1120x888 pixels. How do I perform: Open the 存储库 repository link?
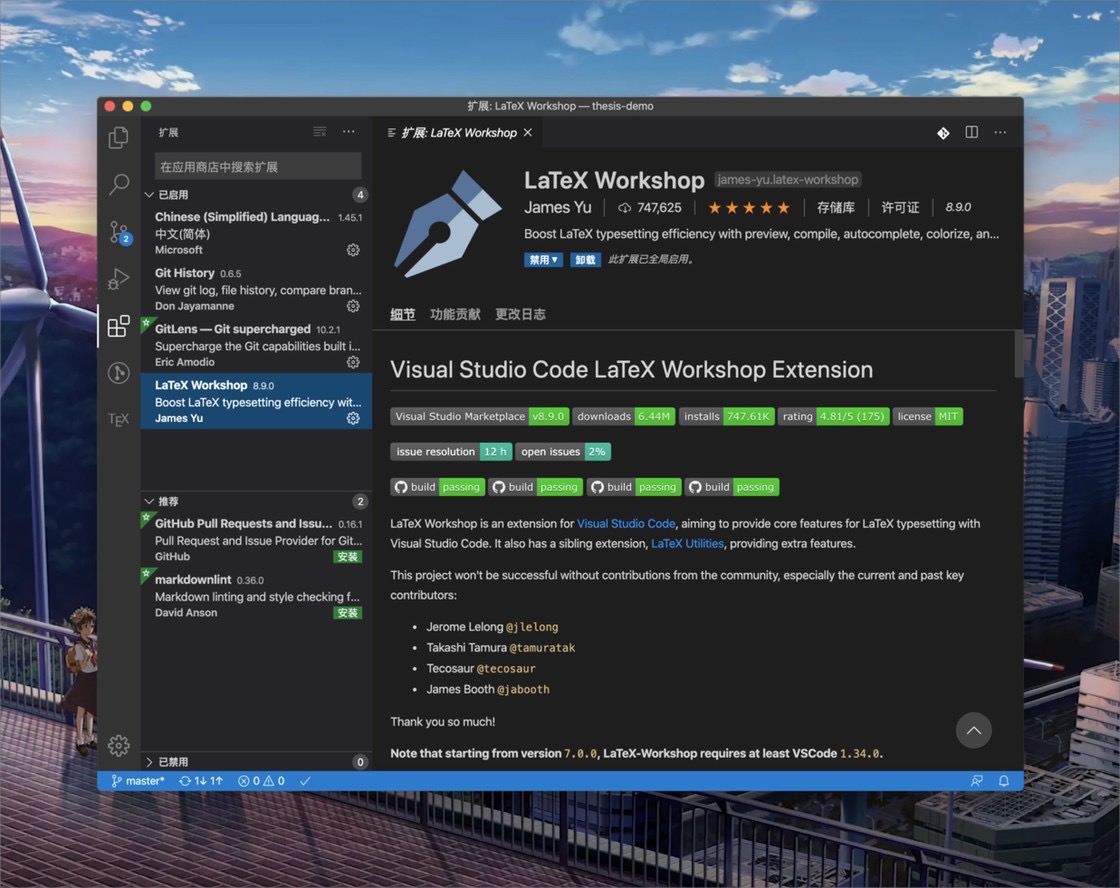tap(836, 207)
